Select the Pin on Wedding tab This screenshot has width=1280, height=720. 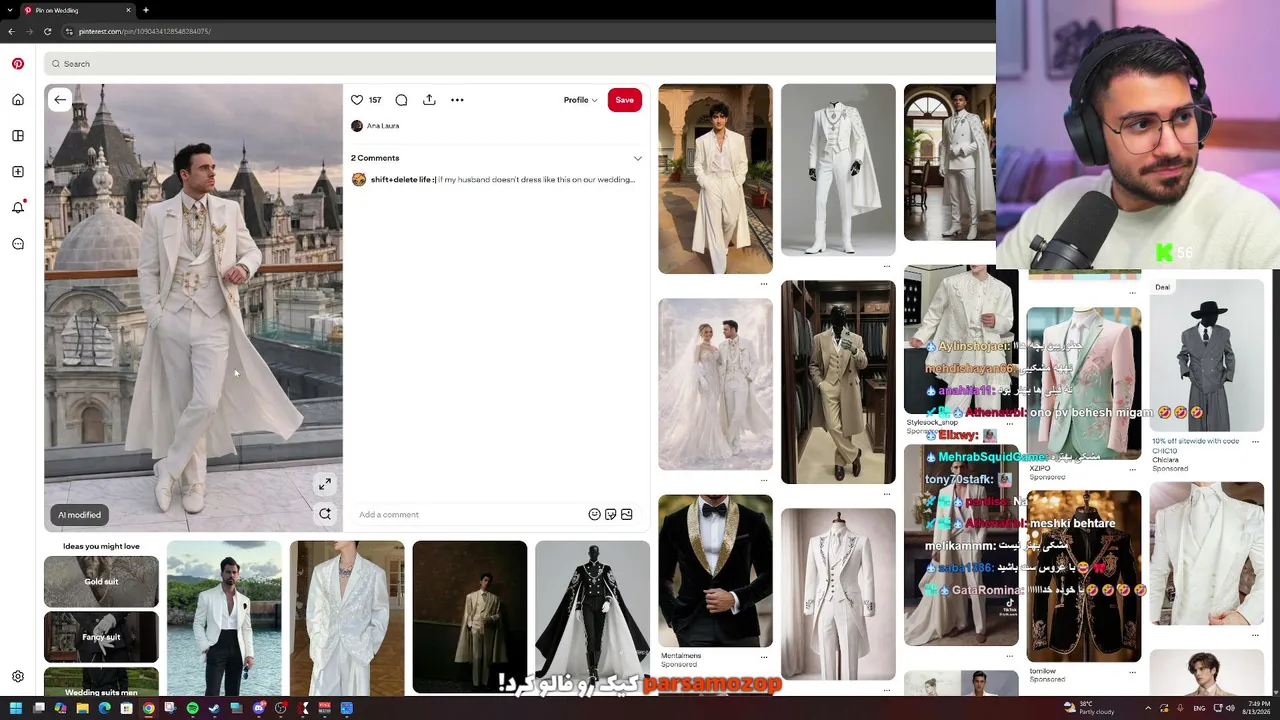[x=78, y=10]
